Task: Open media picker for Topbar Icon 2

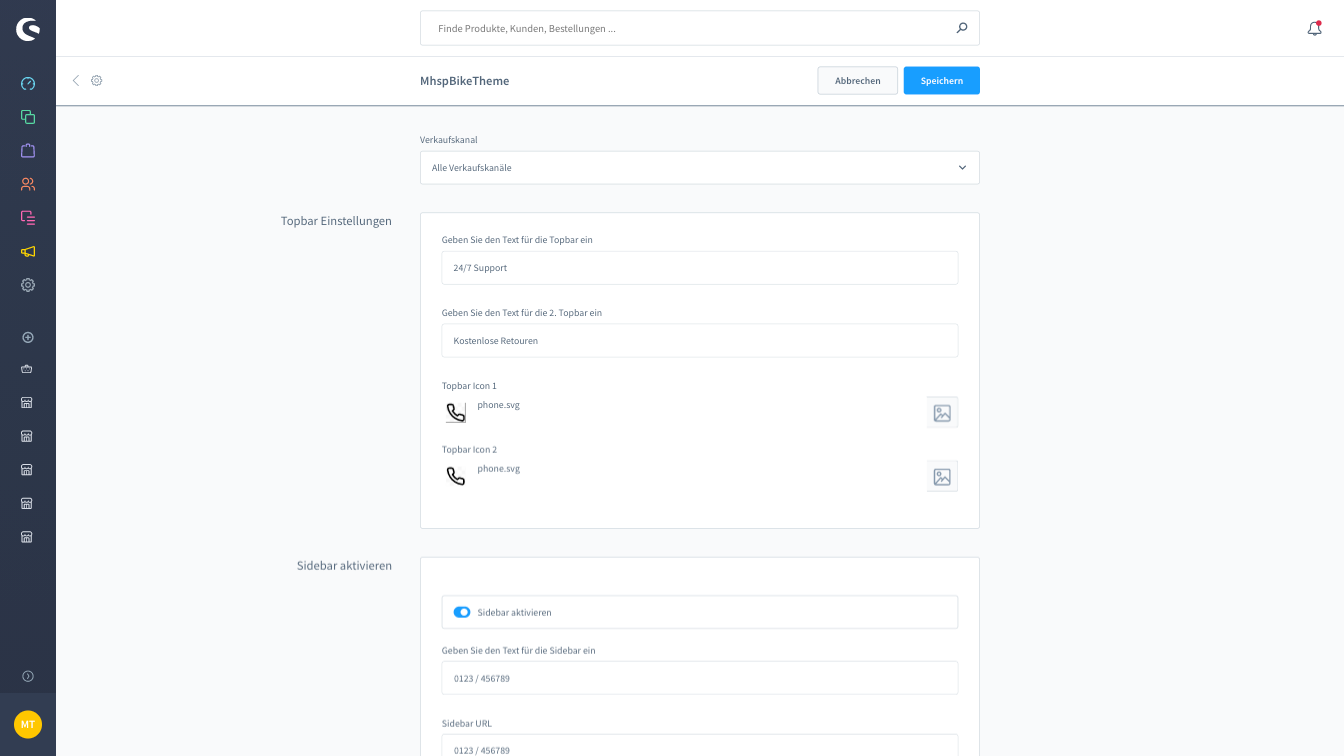Action: coord(942,476)
